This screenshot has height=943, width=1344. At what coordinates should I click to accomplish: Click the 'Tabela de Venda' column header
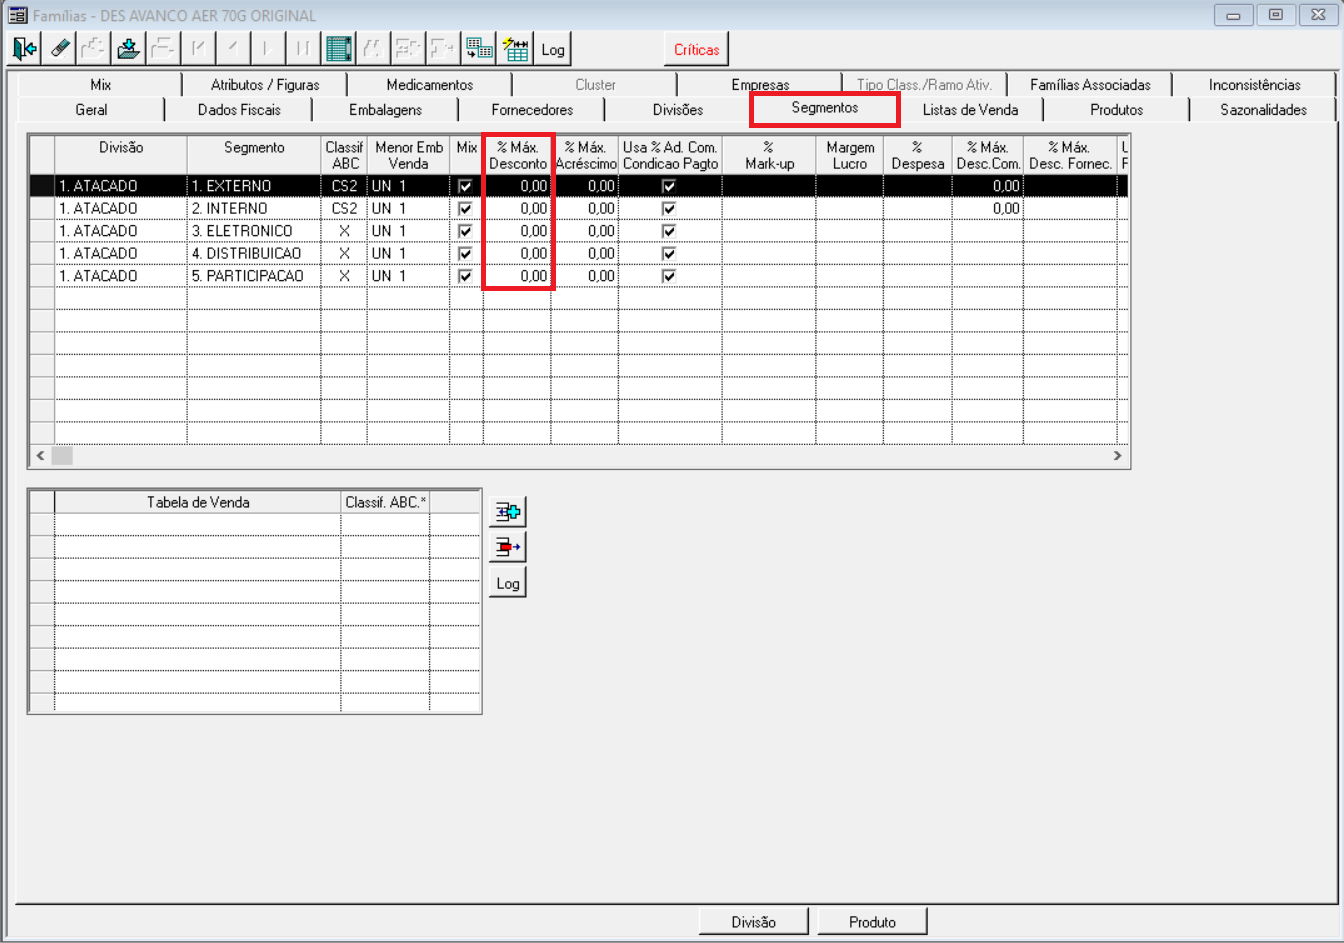pos(198,502)
